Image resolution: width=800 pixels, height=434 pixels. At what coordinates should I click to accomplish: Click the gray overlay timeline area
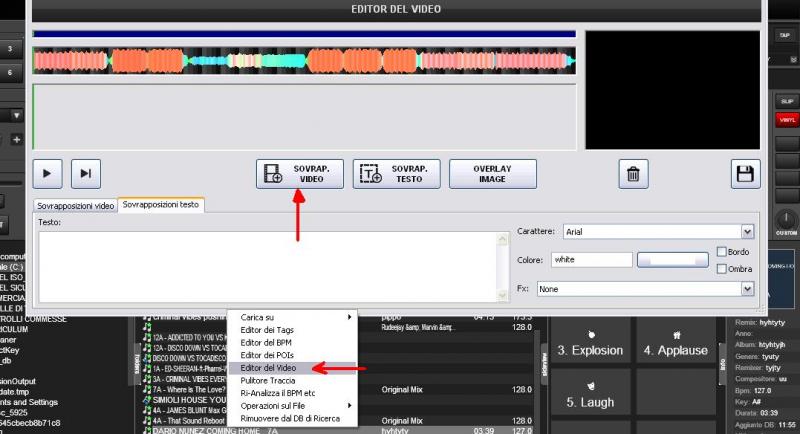(305, 117)
